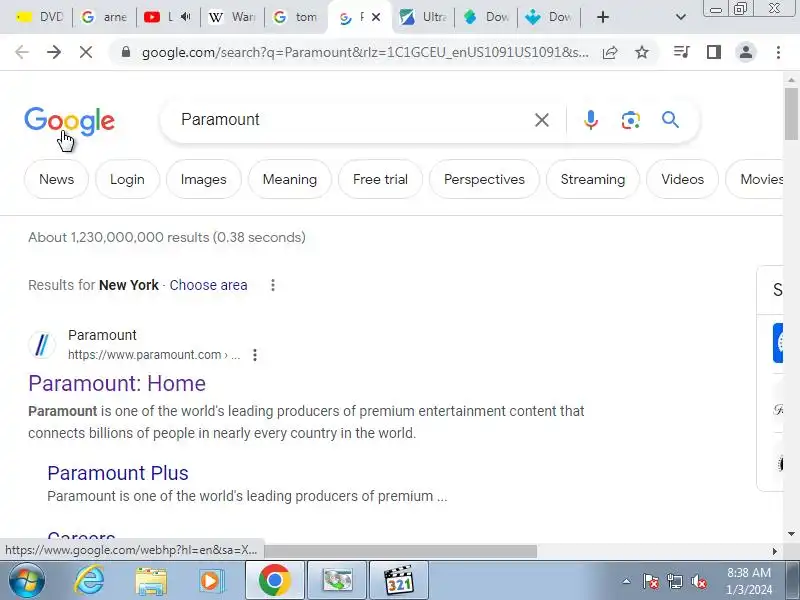This screenshot has width=800, height=600.
Task: Open the Paramount: Home result
Action: coord(117,384)
